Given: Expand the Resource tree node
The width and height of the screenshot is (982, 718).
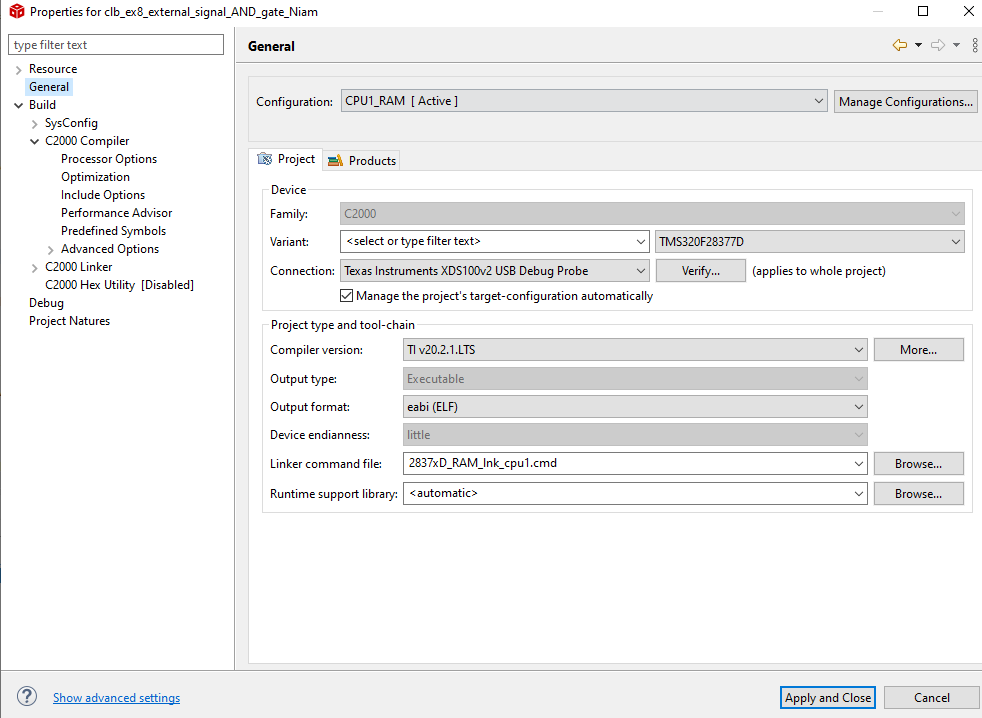Looking at the screenshot, I should (x=20, y=68).
